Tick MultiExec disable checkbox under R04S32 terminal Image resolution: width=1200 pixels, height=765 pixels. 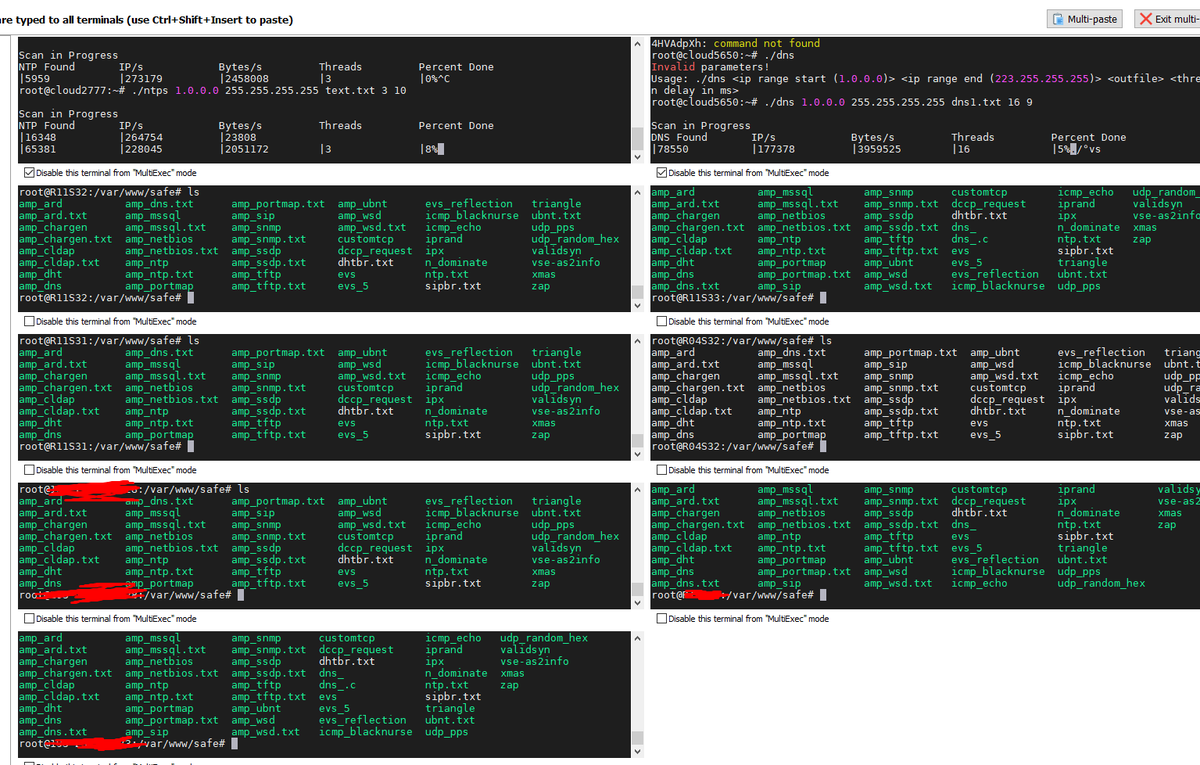pos(661,470)
